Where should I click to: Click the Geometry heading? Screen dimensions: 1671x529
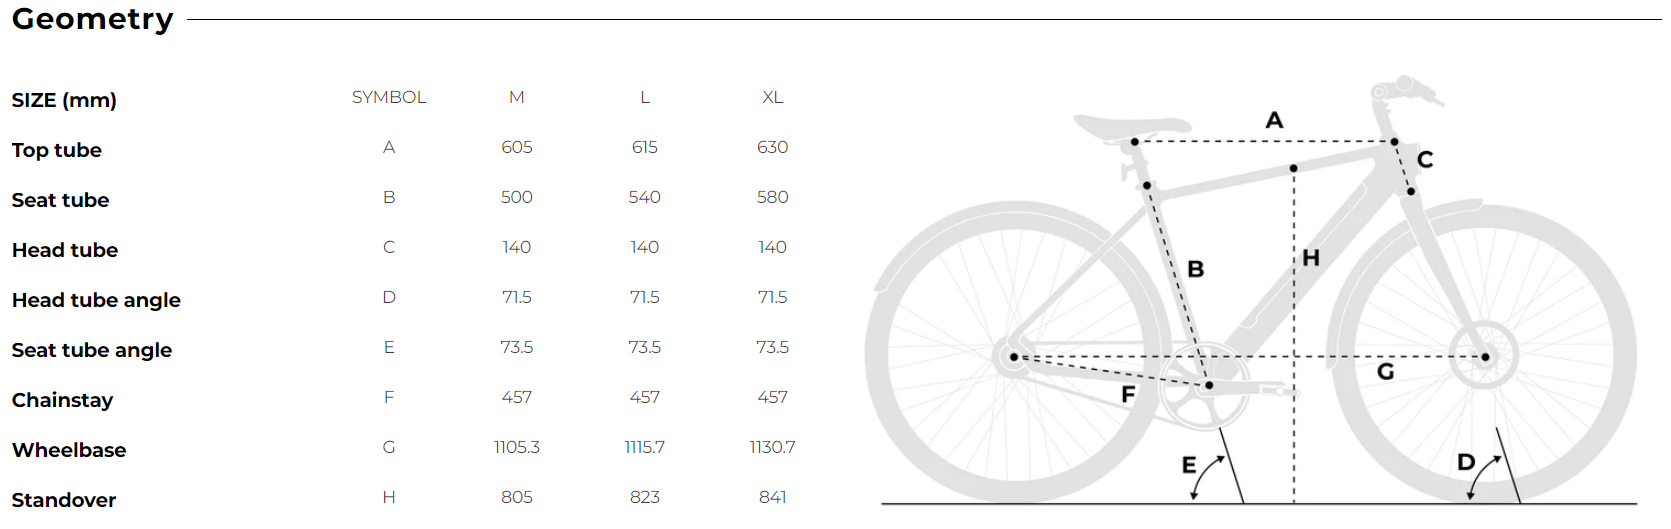pyautogui.click(x=93, y=19)
